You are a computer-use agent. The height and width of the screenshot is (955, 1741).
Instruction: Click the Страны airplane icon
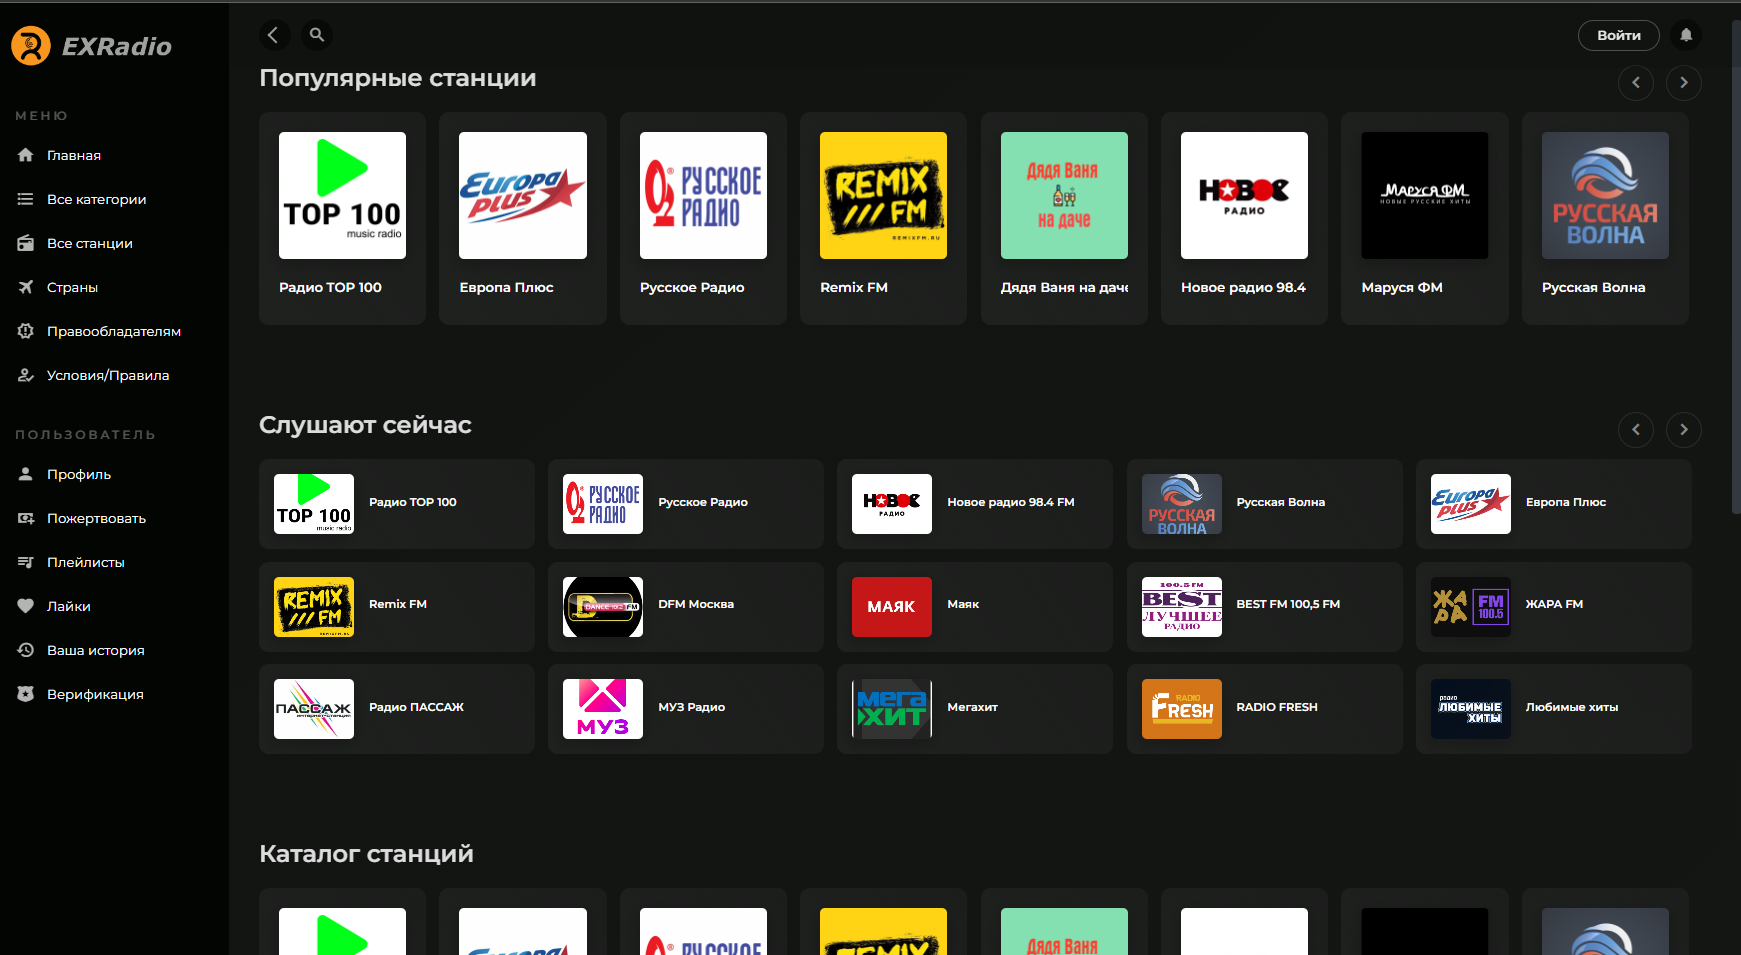26,287
